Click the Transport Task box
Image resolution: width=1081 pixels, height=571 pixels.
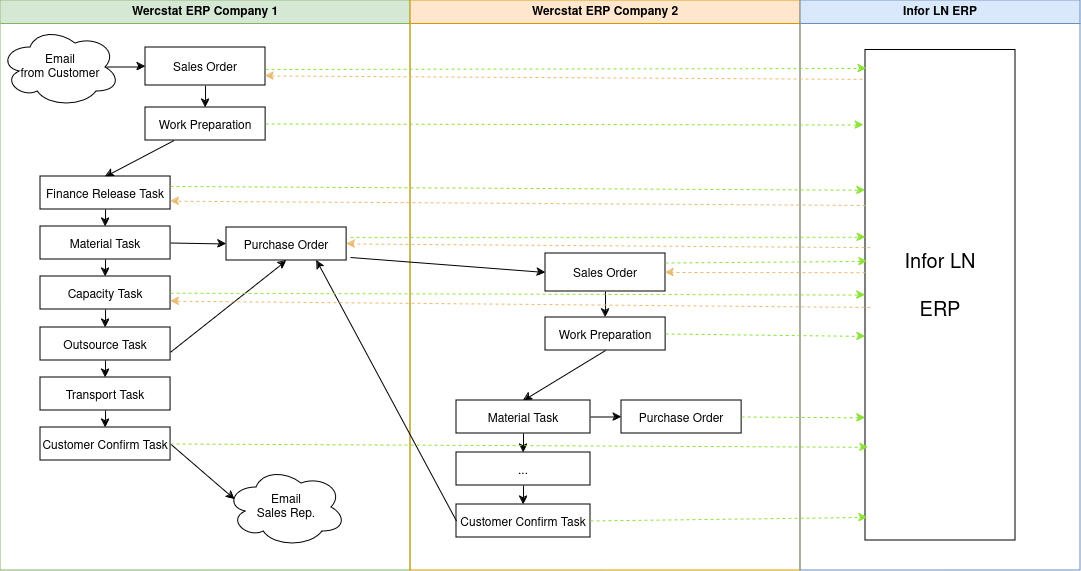(105, 394)
